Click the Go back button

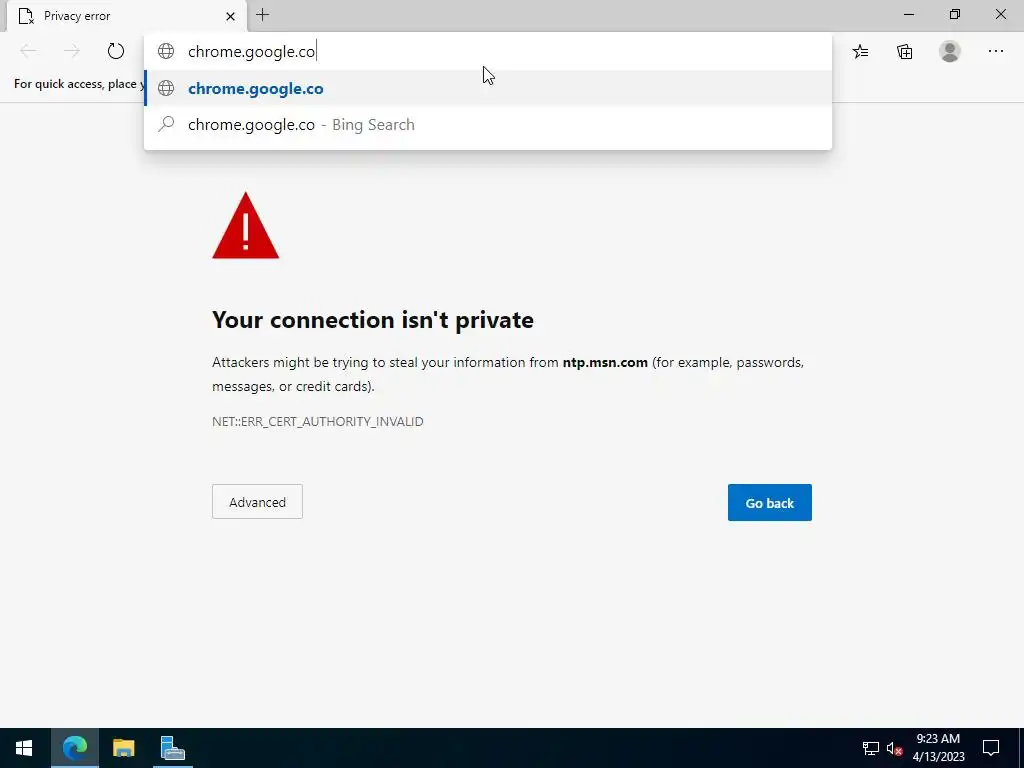tap(769, 502)
